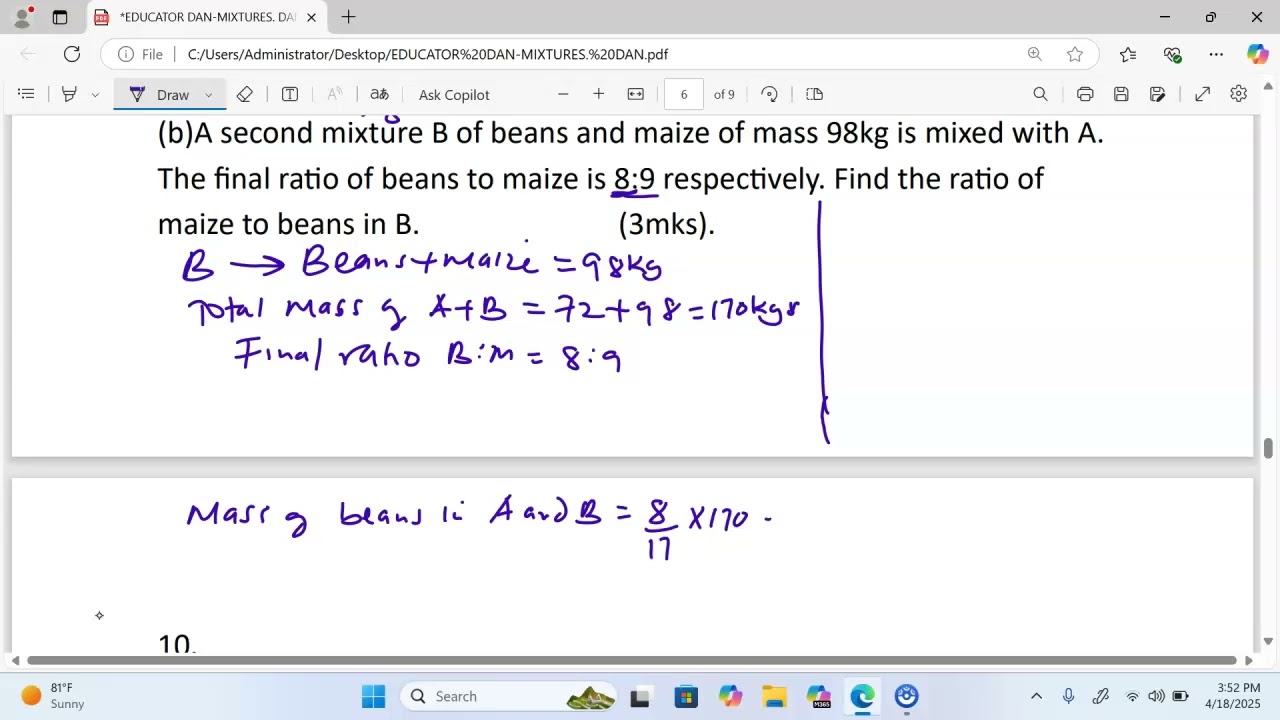1280x720 pixels.
Task: Open the battery tray icon
Action: (x=1180, y=696)
